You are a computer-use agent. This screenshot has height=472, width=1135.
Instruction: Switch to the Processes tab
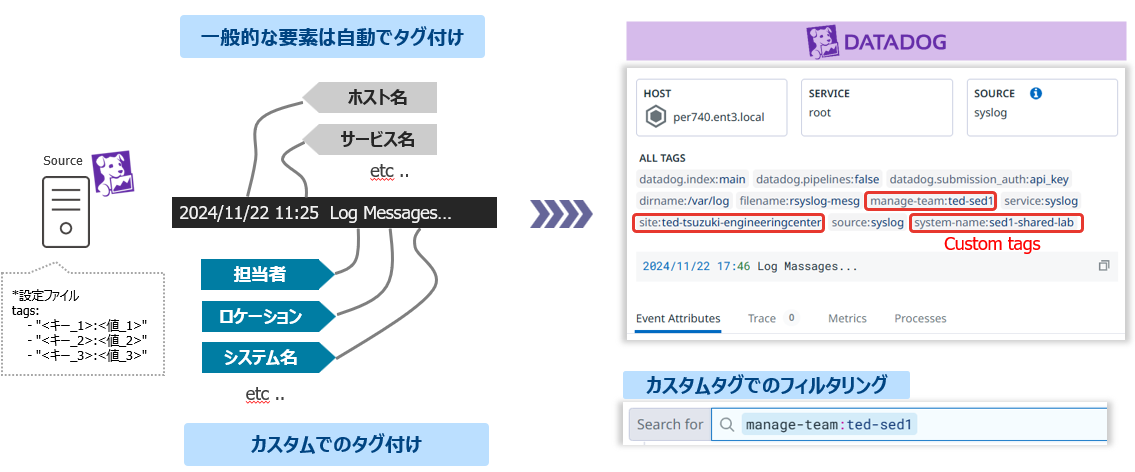click(x=920, y=318)
